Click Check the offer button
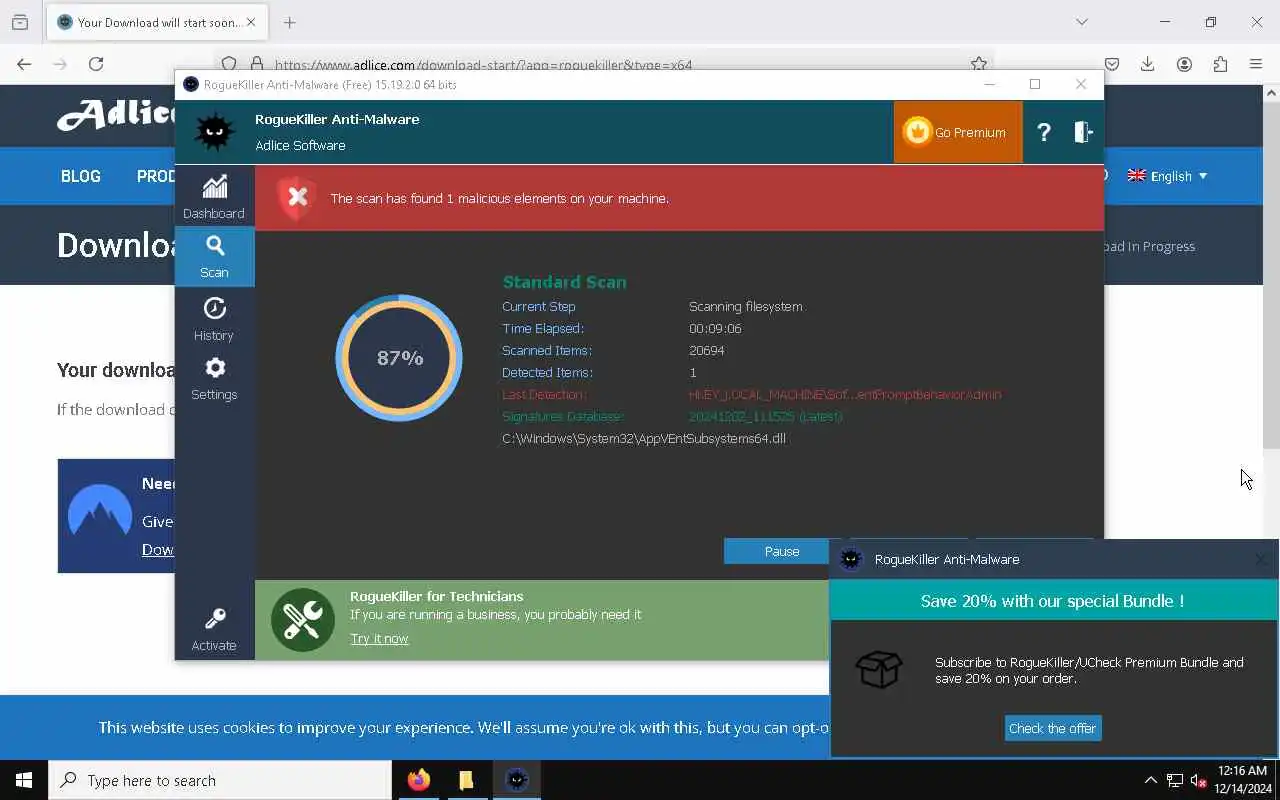1280x800 pixels. [x=1052, y=728]
